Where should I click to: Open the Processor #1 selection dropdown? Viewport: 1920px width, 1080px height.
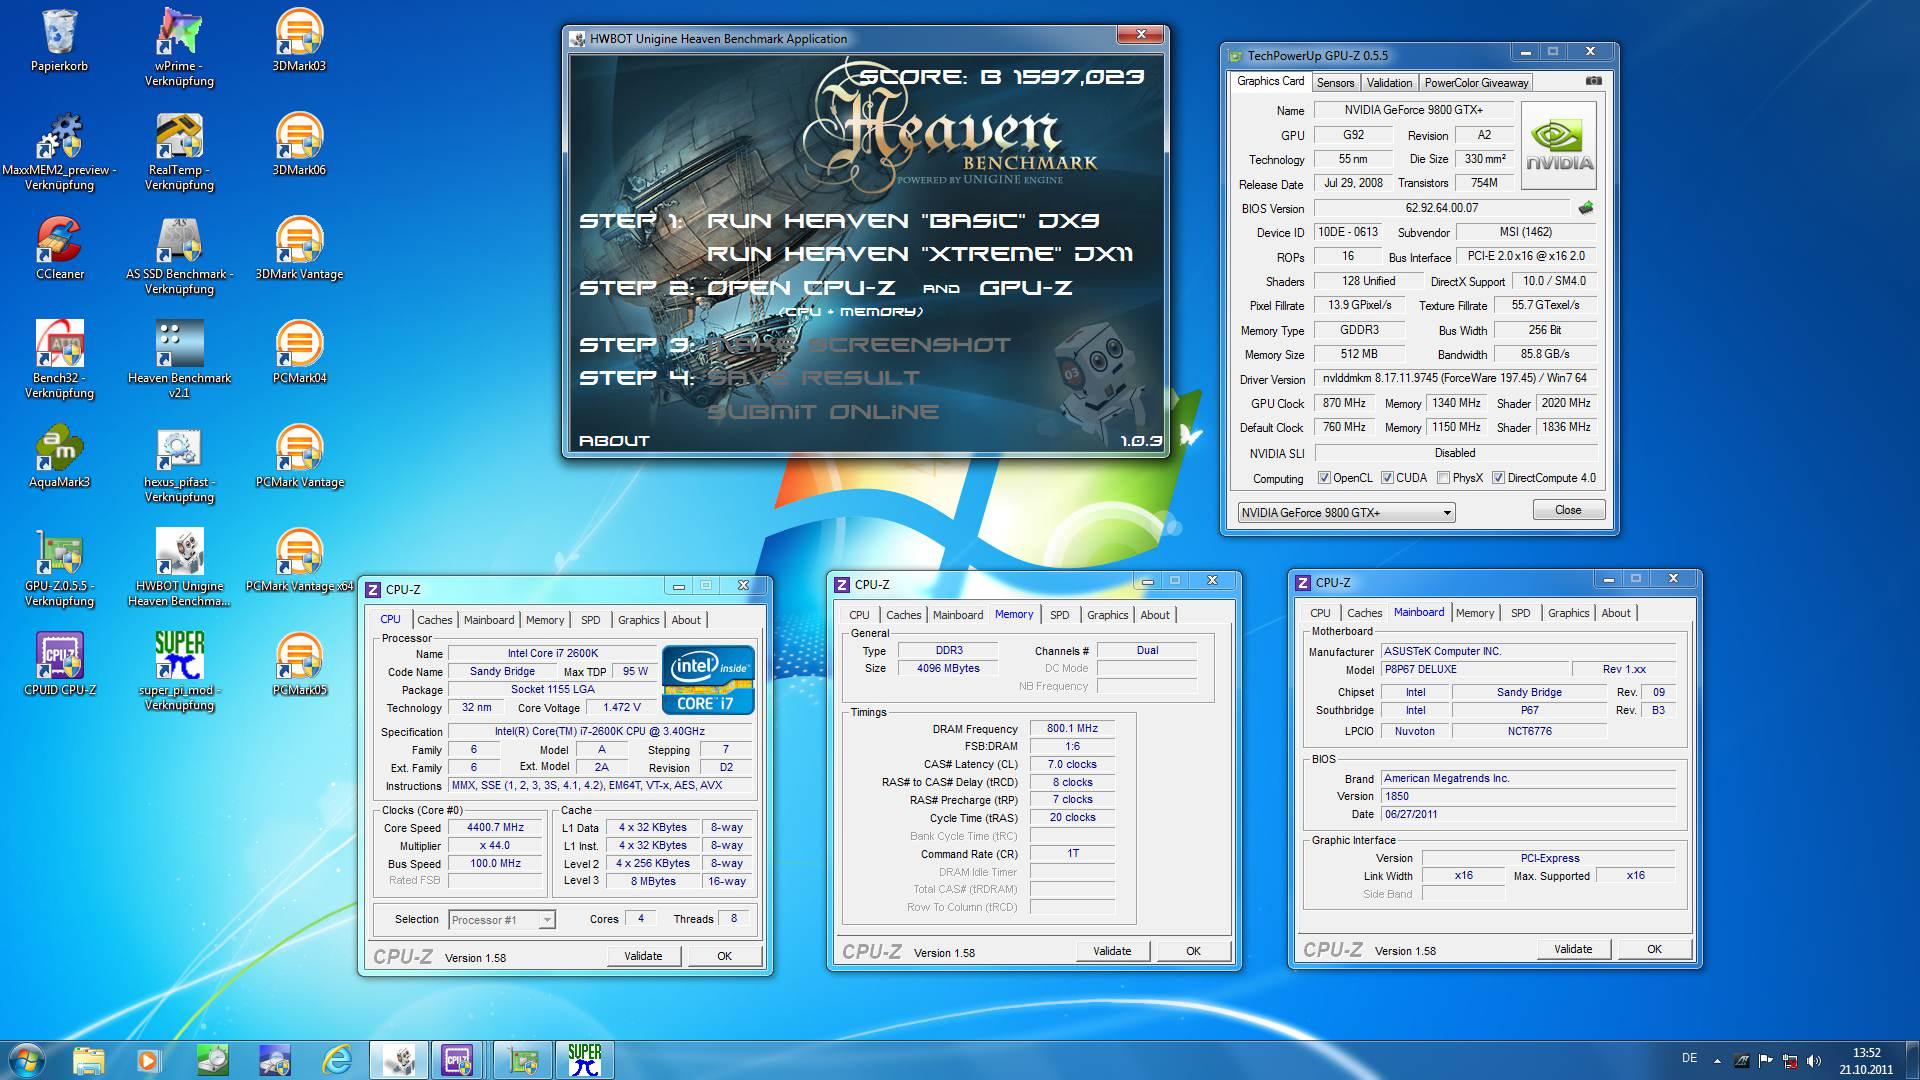(x=501, y=920)
